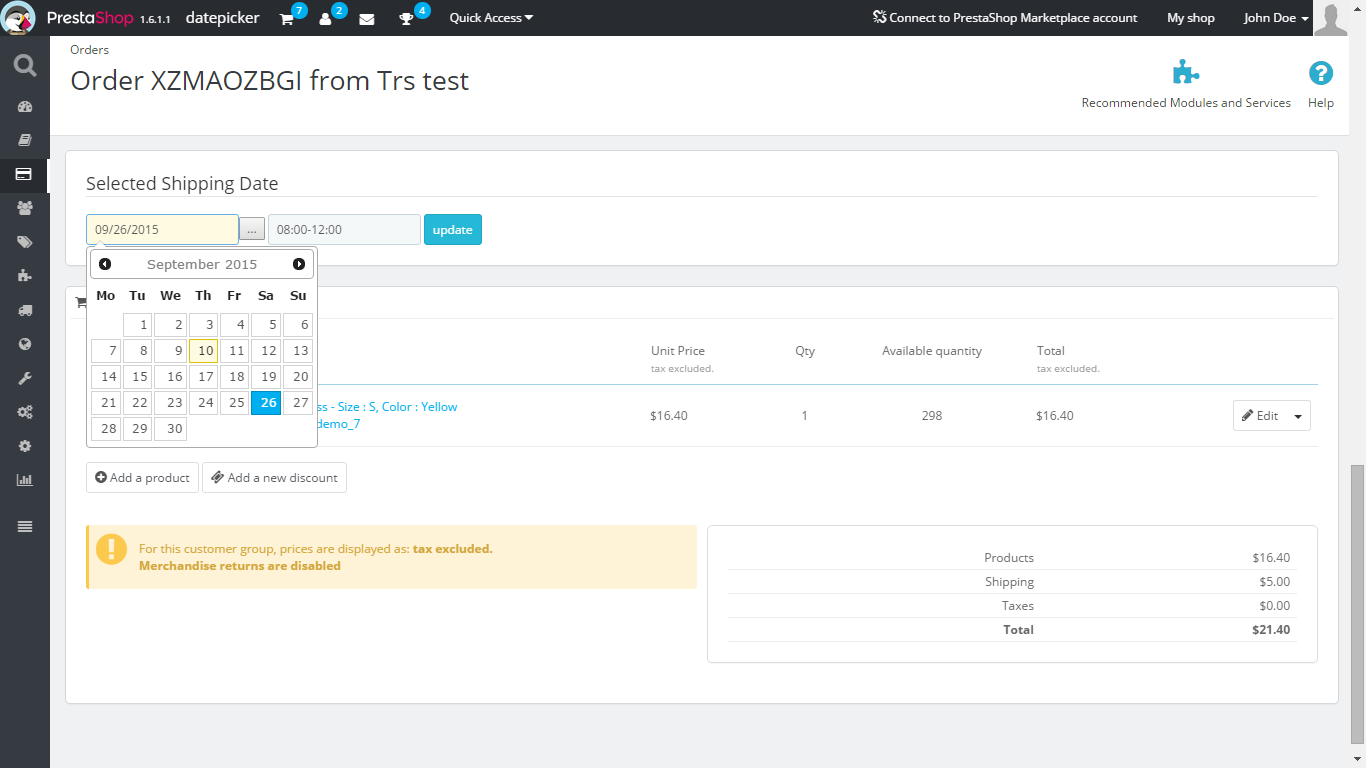Go to previous month in datepicker
The image size is (1366, 768).
pos(105,264)
